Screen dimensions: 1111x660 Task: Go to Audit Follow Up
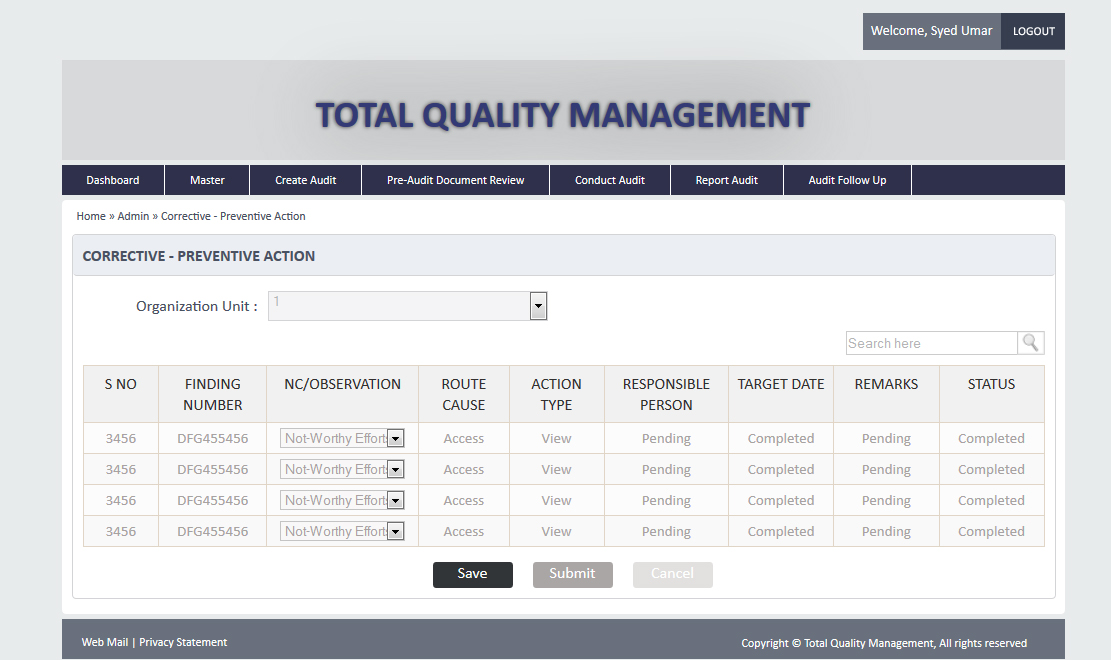[847, 180]
